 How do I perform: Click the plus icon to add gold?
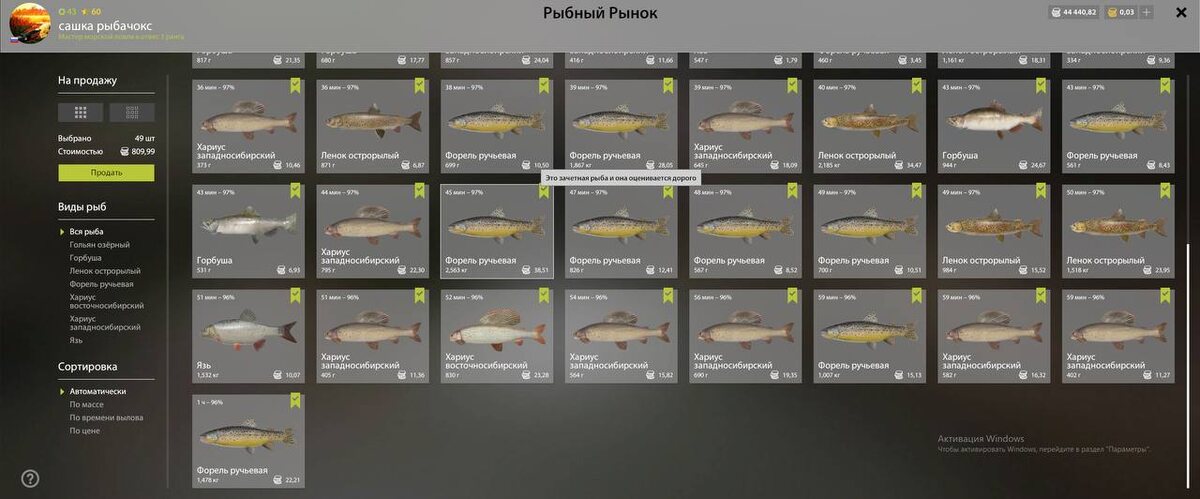click(x=1147, y=13)
